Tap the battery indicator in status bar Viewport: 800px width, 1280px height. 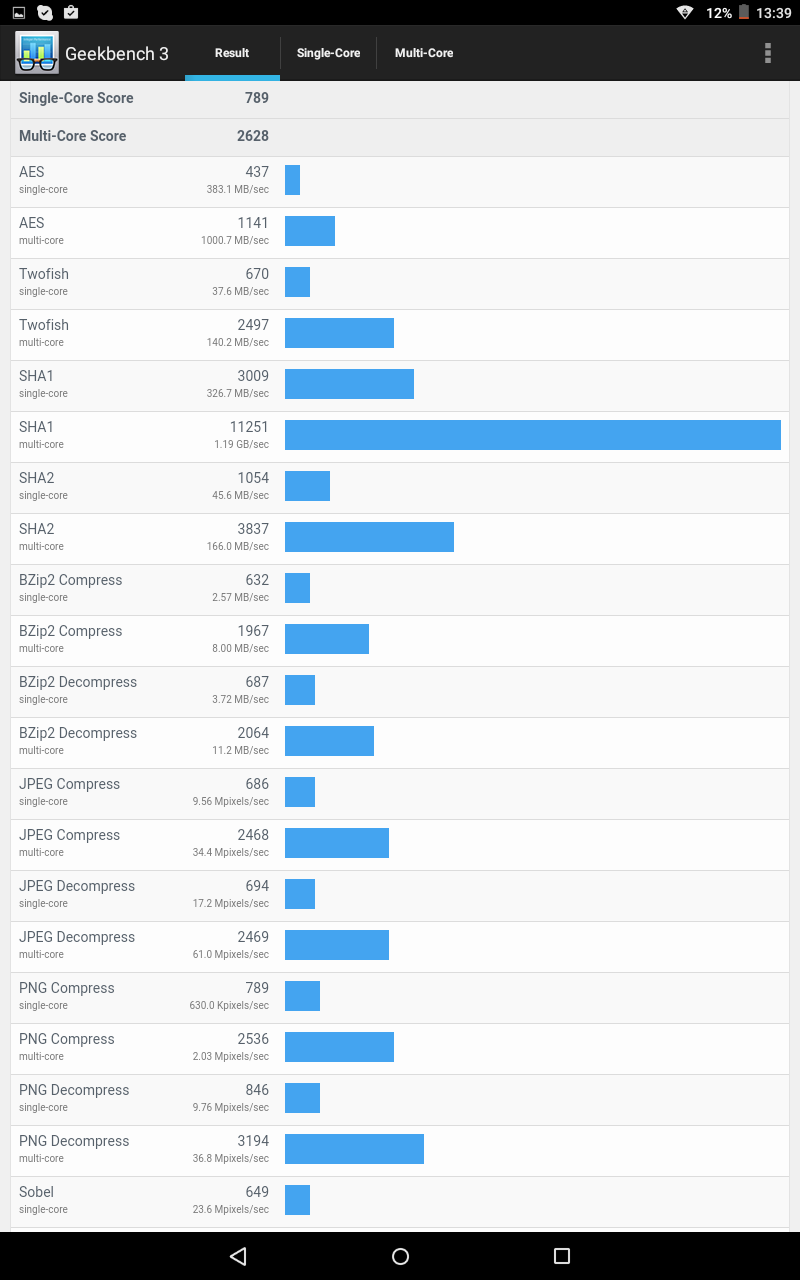pyautogui.click(x=744, y=13)
